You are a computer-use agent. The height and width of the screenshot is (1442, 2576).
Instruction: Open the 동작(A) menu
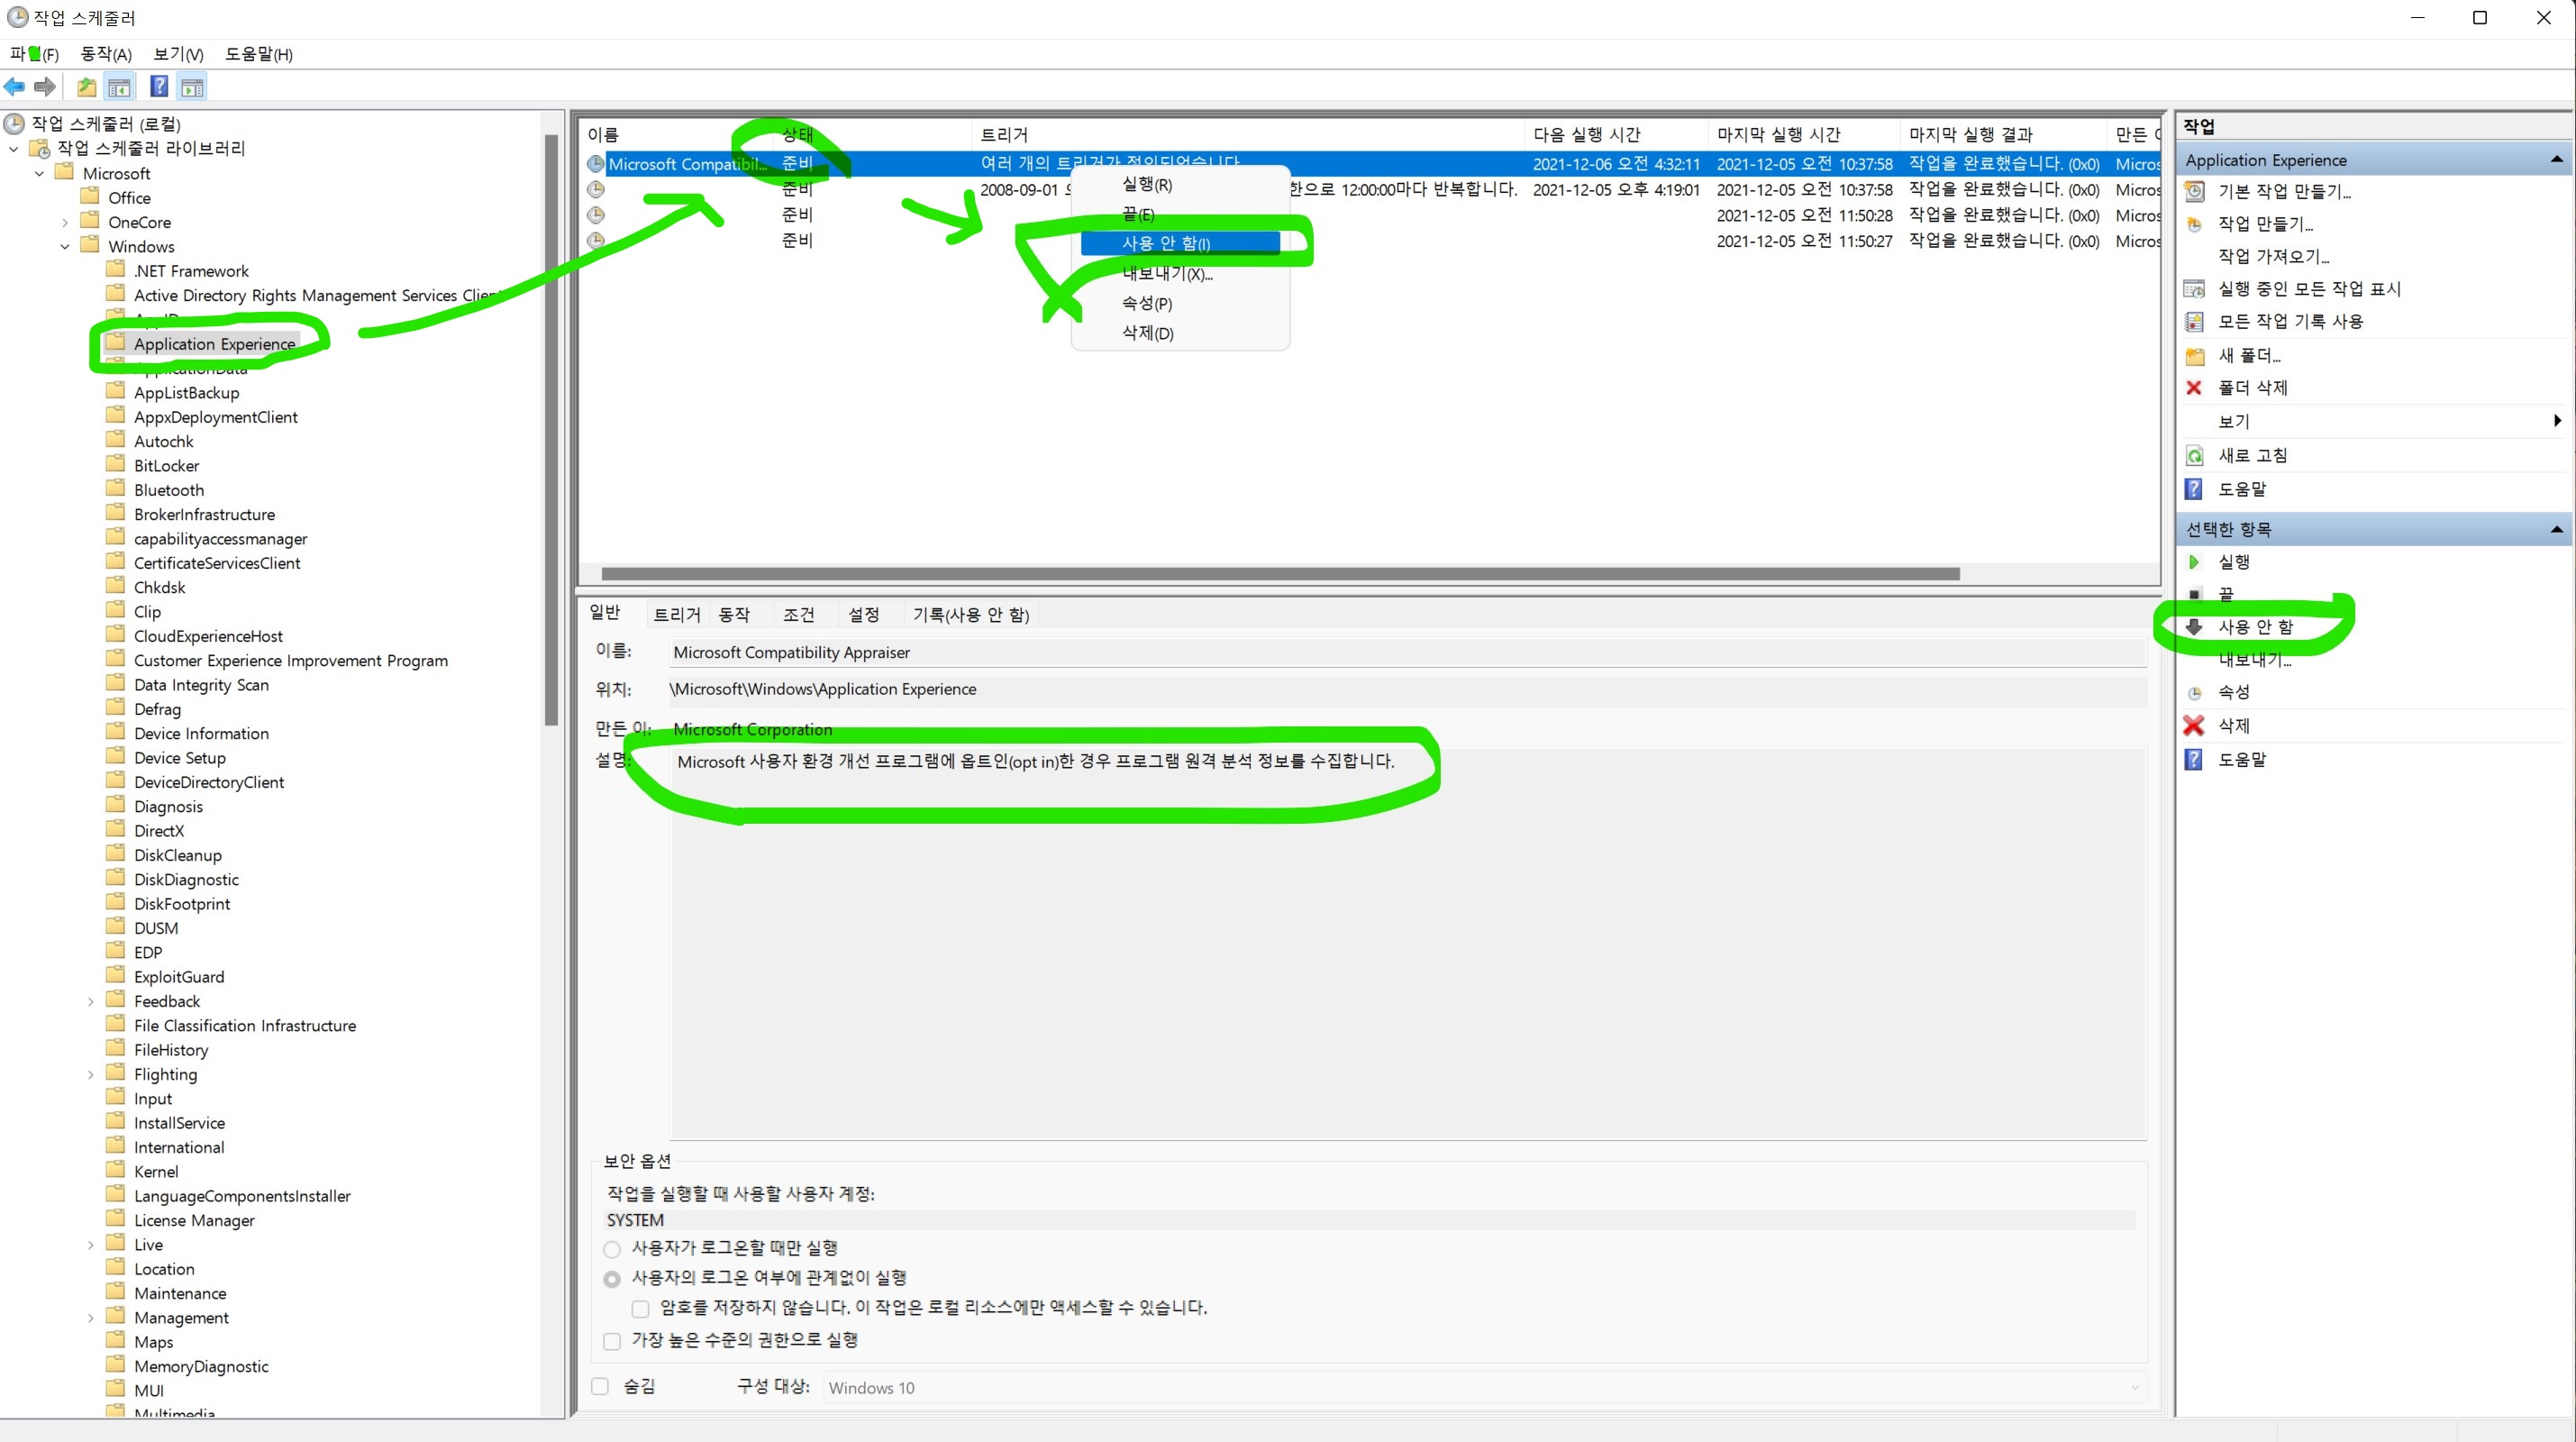(106, 54)
